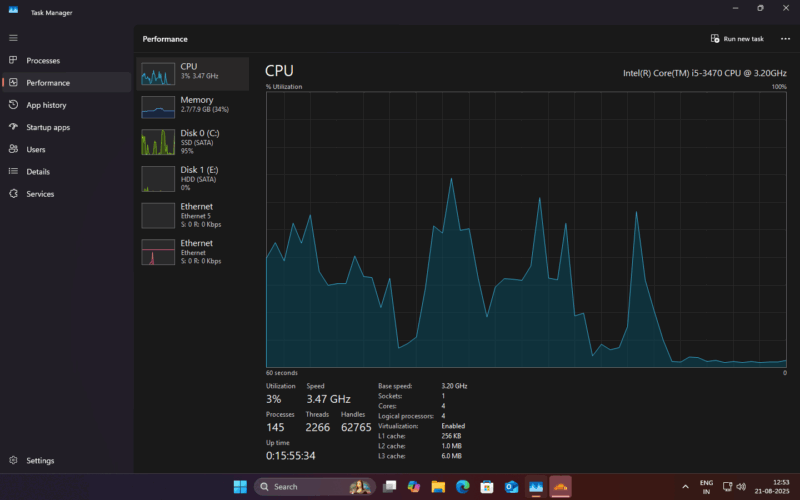Click the taskbar Search box
Screen dimensions: 800x500
(315, 486)
